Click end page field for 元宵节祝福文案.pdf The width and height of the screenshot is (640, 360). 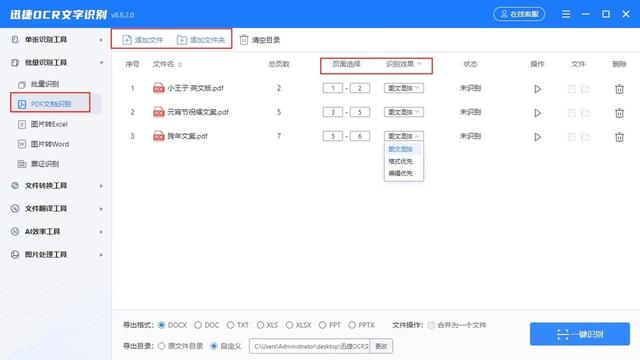click(x=360, y=112)
